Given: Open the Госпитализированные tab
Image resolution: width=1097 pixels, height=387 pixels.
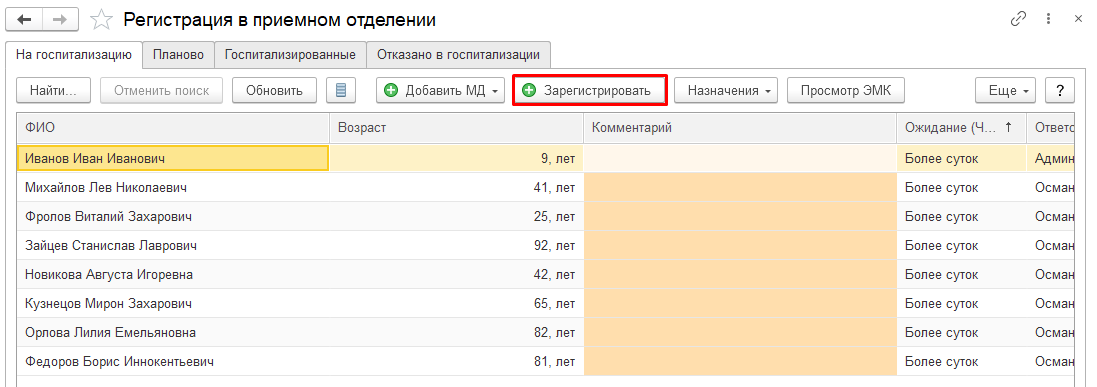Looking at the screenshot, I should coord(290,55).
